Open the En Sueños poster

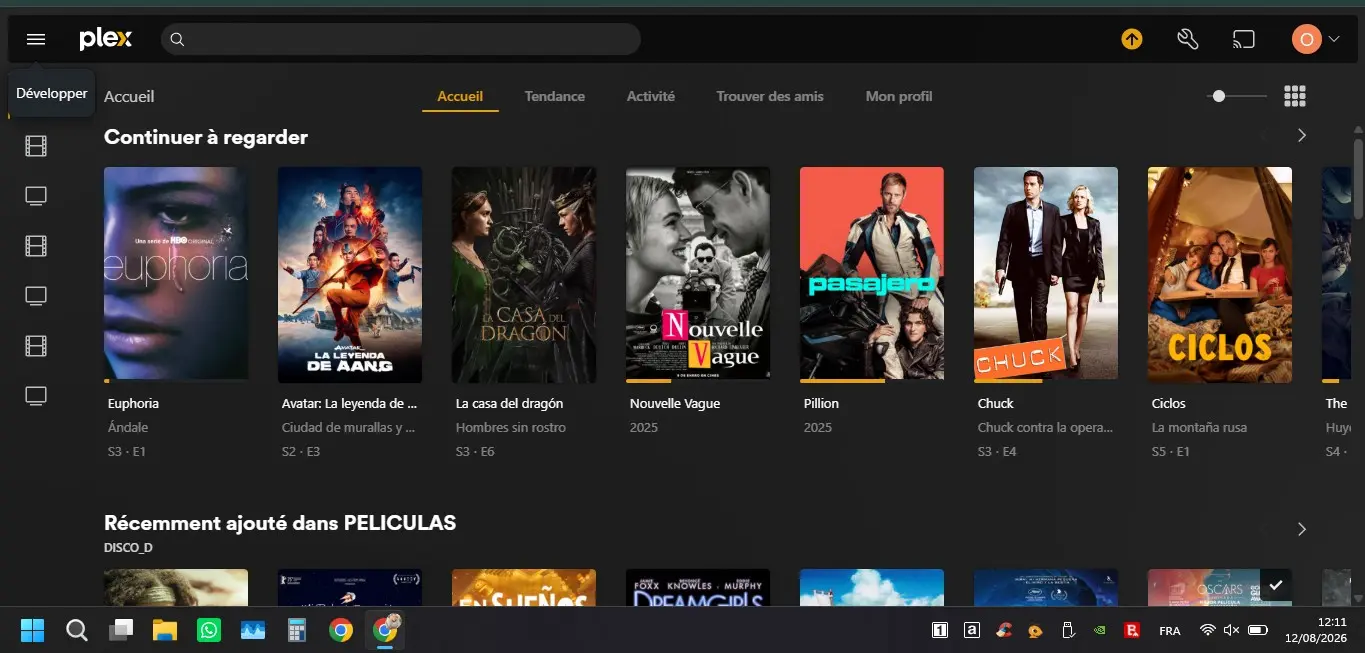click(524, 588)
